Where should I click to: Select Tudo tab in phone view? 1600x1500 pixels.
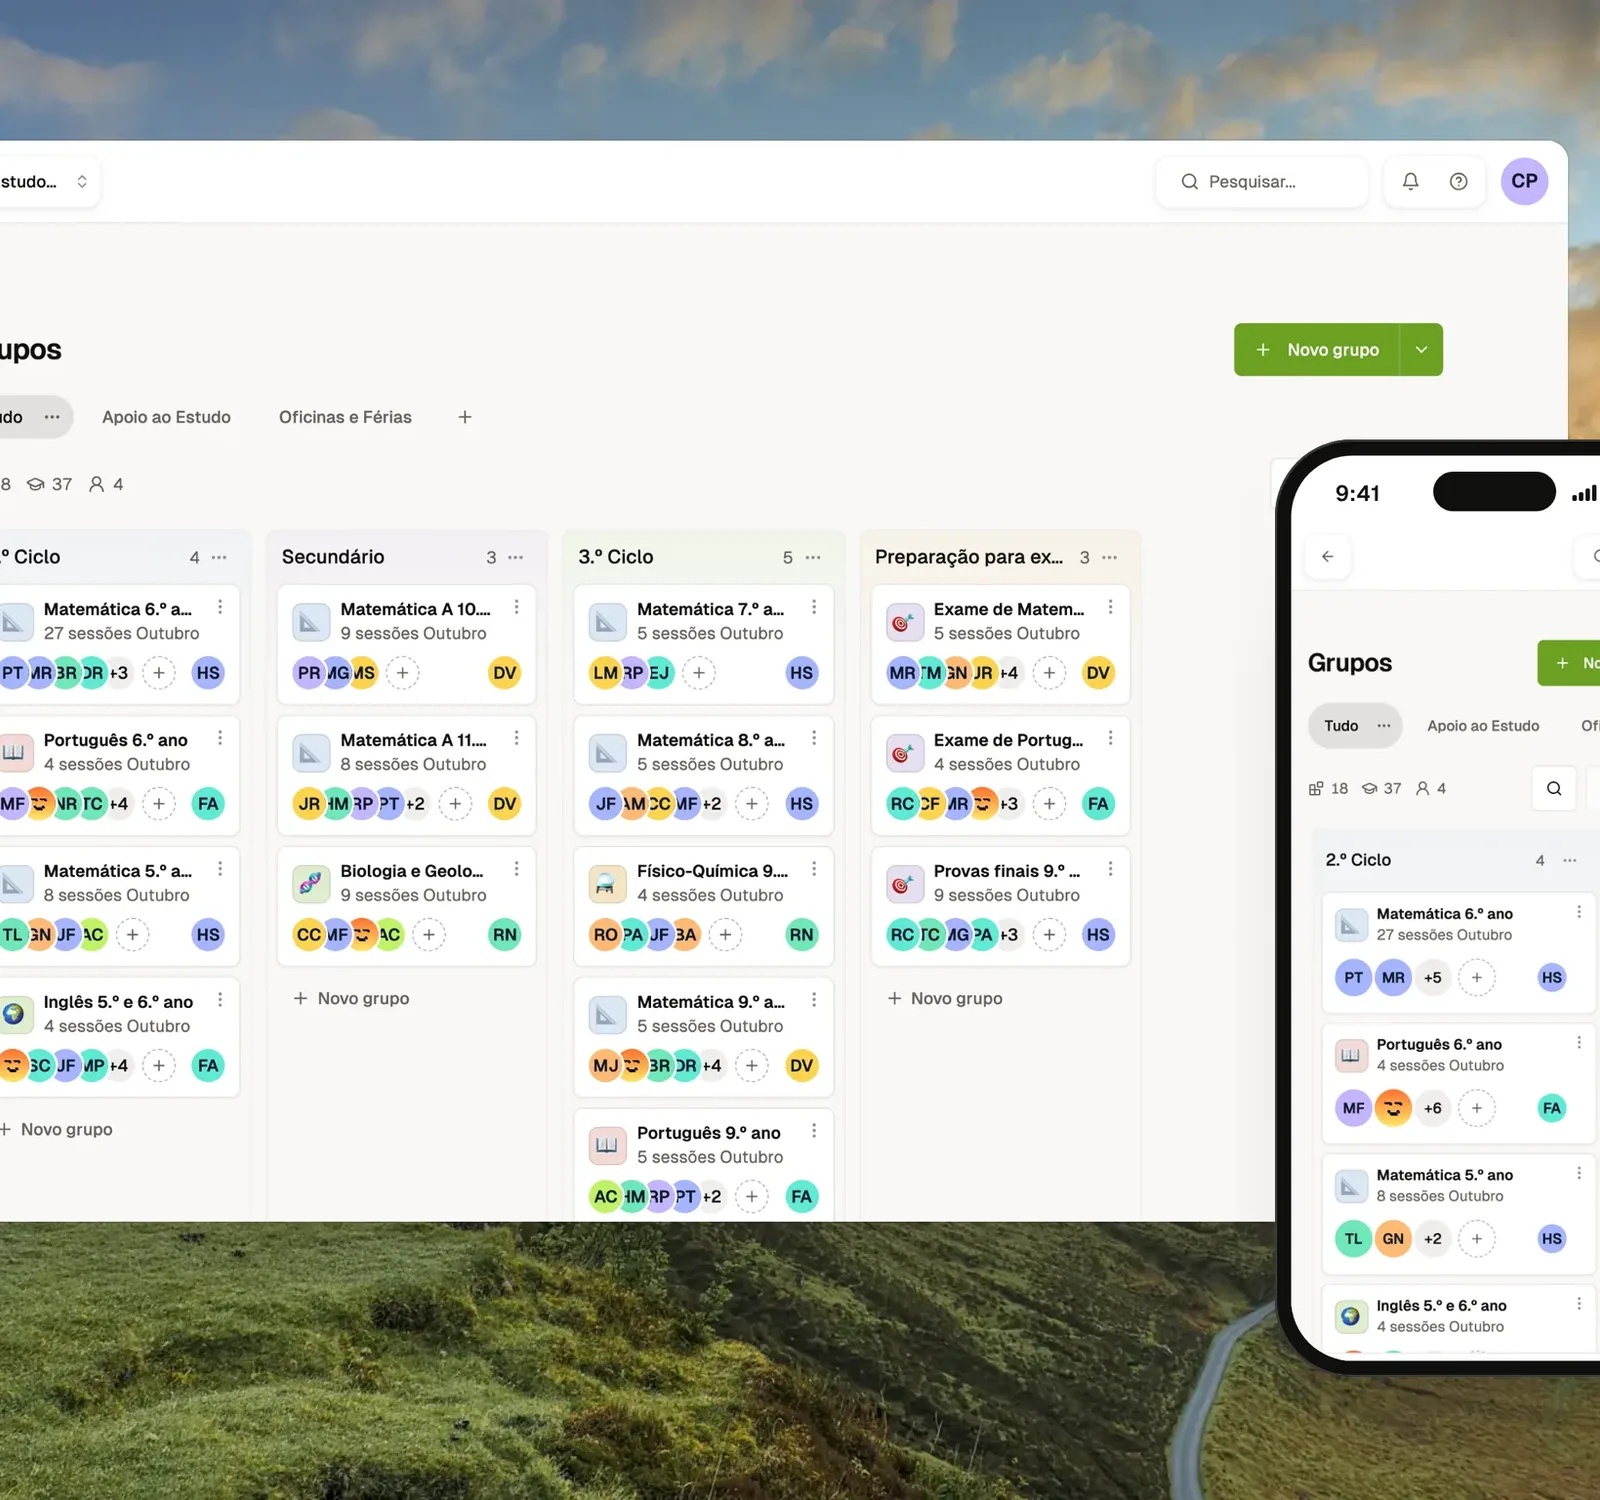[1341, 726]
